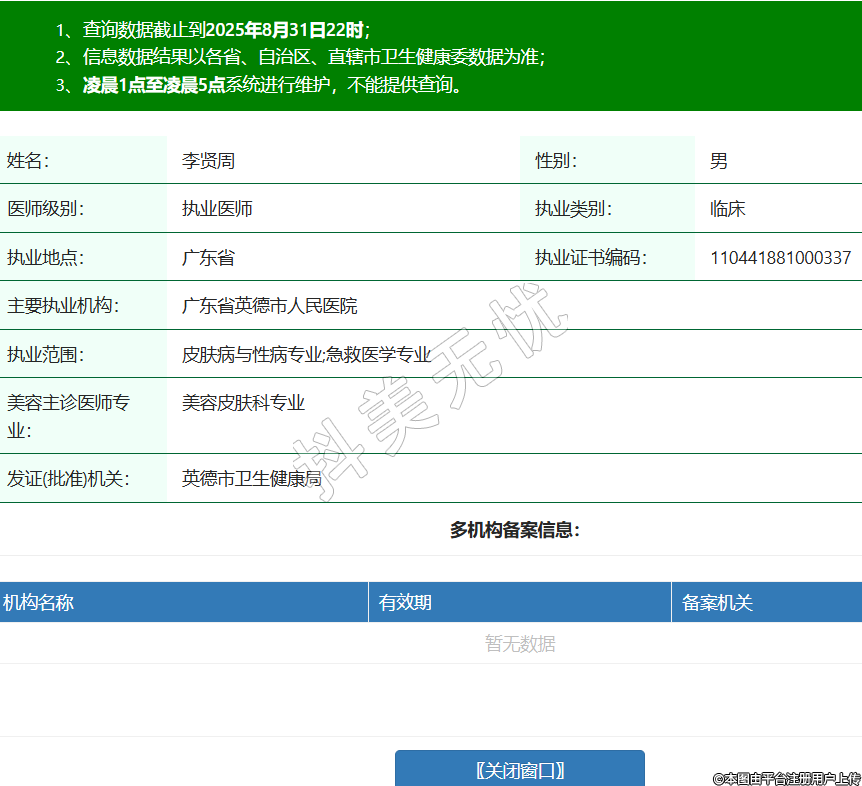The image size is (862, 786).
Task: Select the 备案机关 column header
Action: point(717,603)
